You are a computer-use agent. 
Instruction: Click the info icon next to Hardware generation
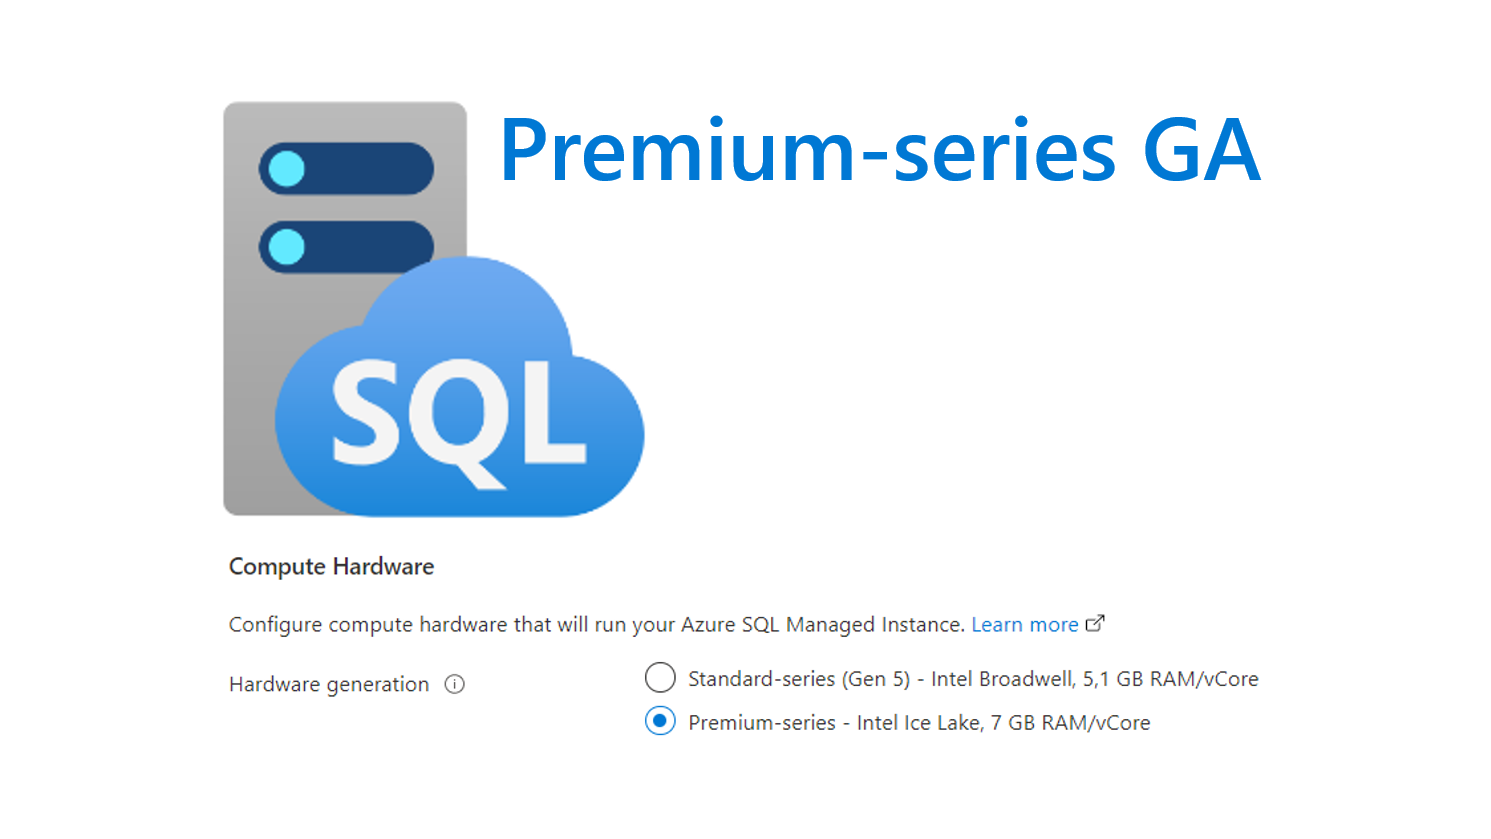[455, 684]
